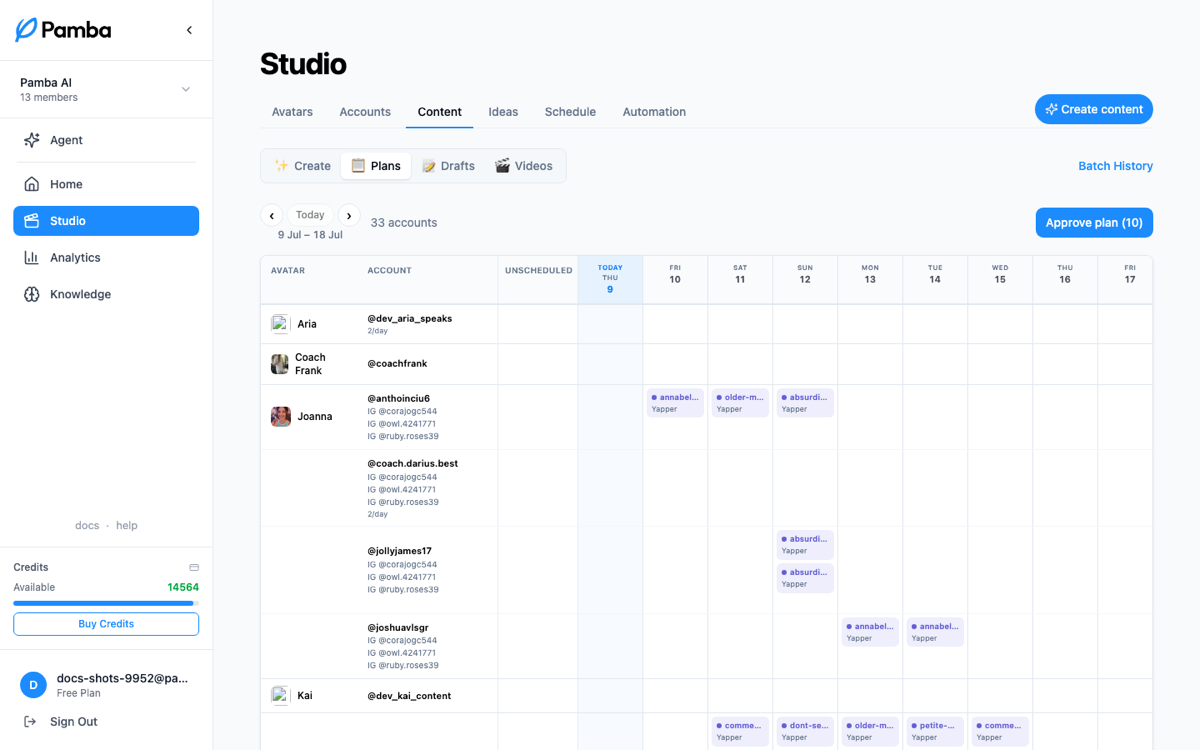The height and width of the screenshot is (750, 1200).
Task: Open @joshuavlsgr Monday annabel post
Action: point(870,632)
